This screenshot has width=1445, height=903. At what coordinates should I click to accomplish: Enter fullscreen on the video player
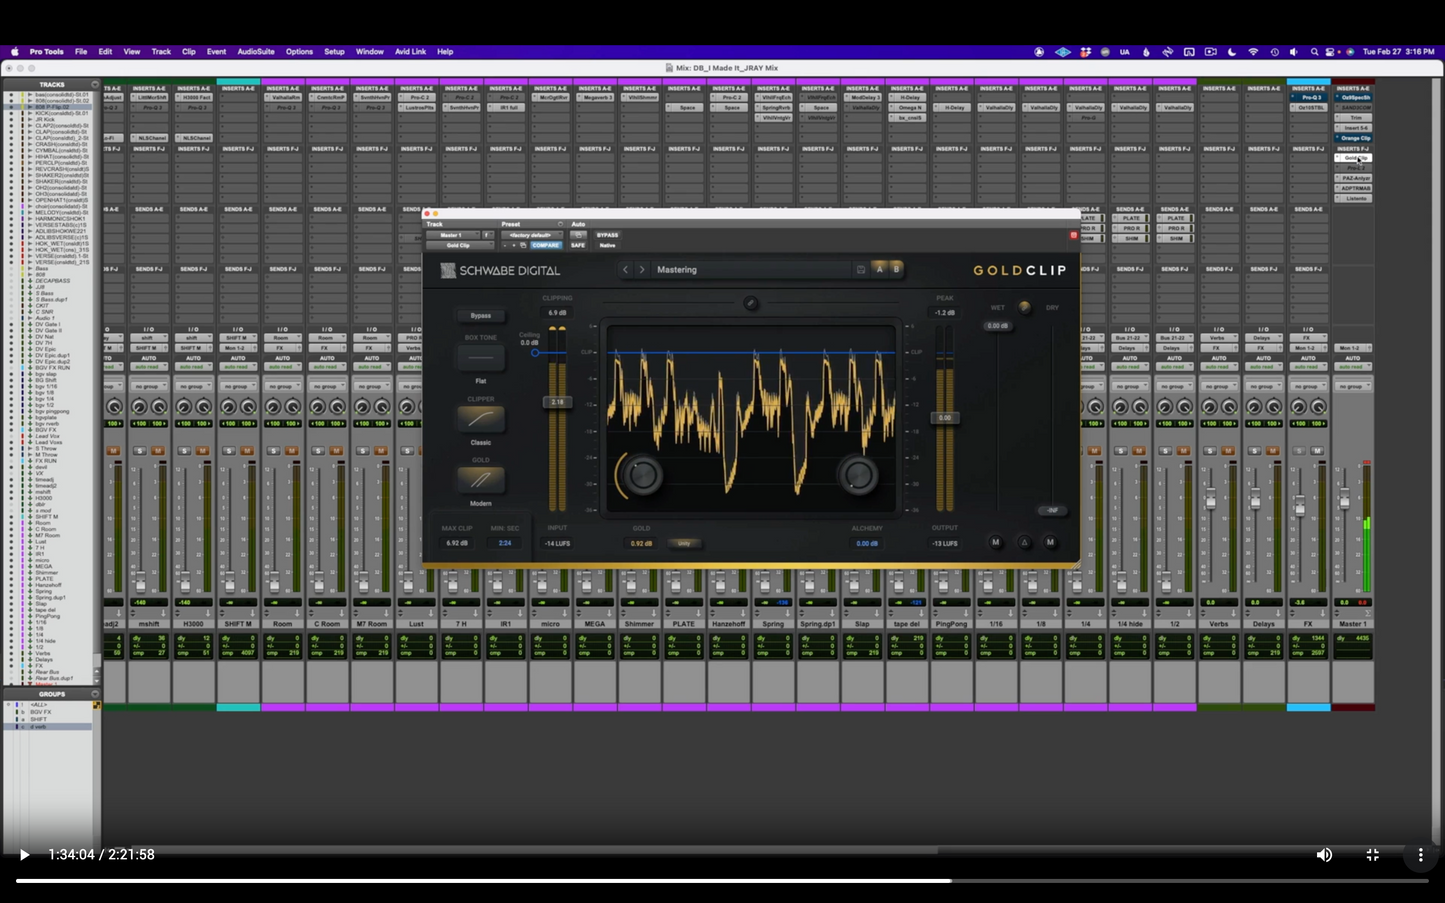[x=1373, y=855]
